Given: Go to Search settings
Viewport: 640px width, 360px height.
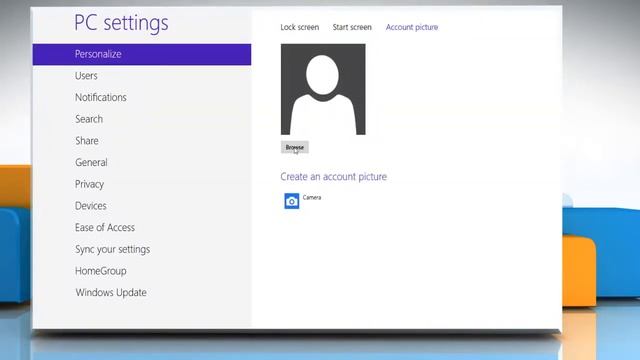Looking at the screenshot, I should pos(89,119).
